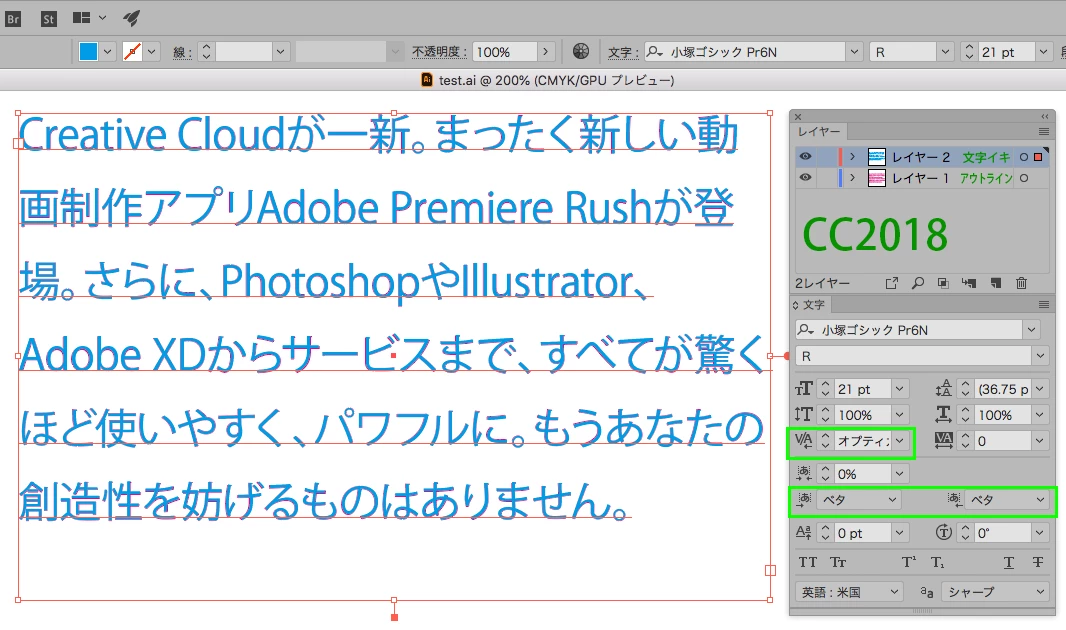Expand the opacity slider arrow
The width and height of the screenshot is (1066, 630).
click(x=545, y=52)
